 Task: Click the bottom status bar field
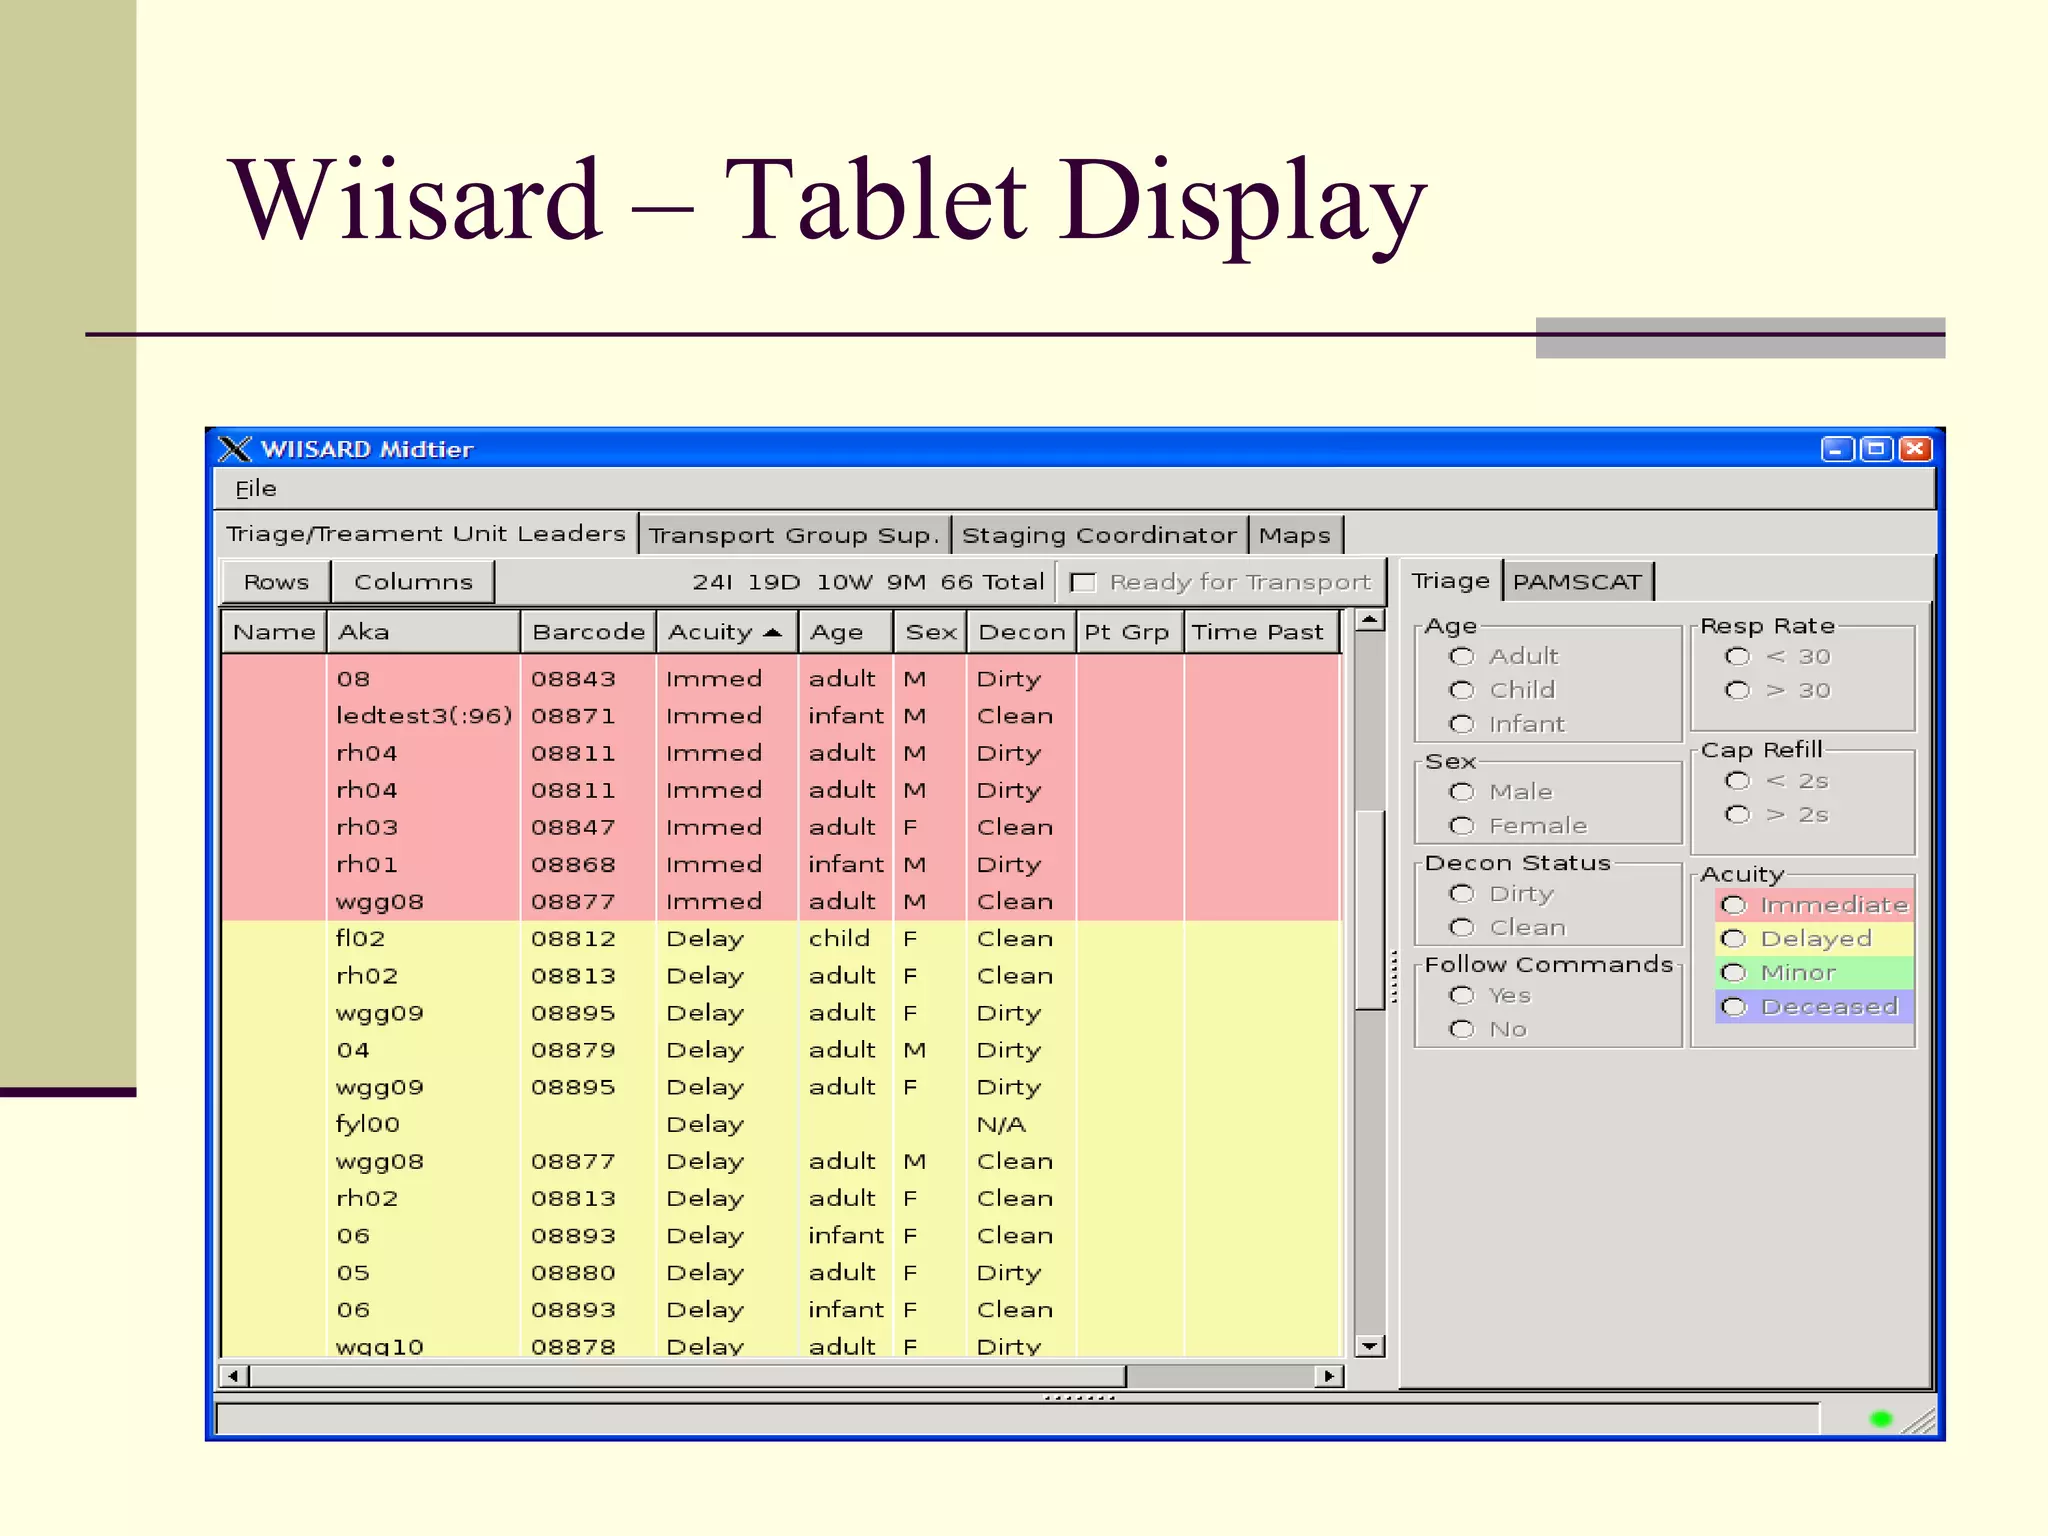click(1017, 1418)
